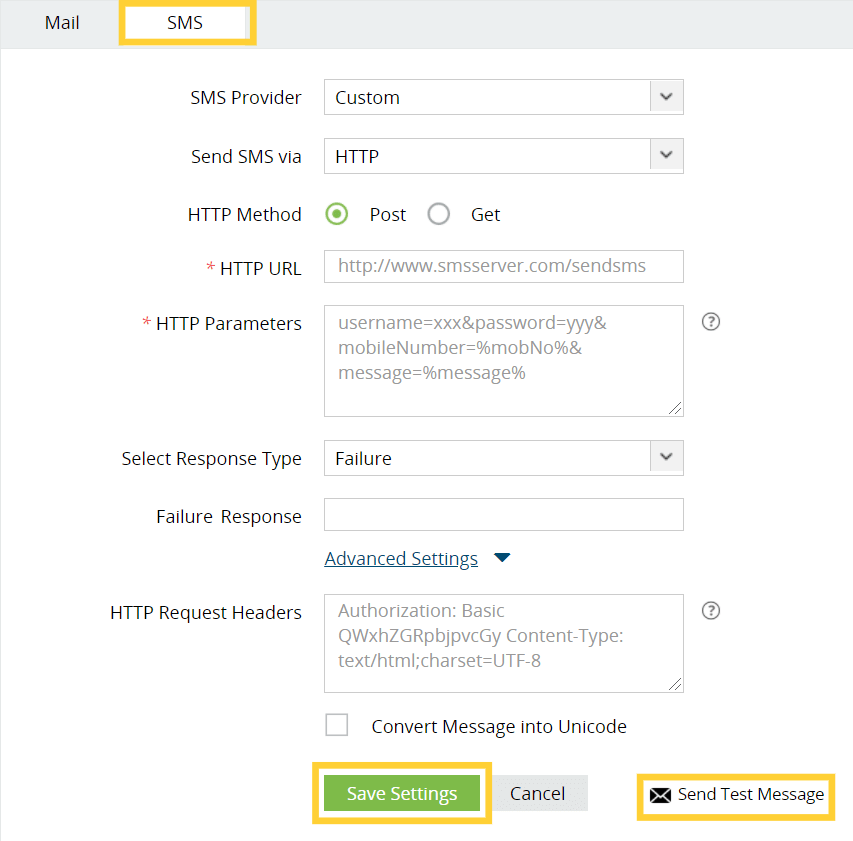Click the Cancel button

(538, 794)
